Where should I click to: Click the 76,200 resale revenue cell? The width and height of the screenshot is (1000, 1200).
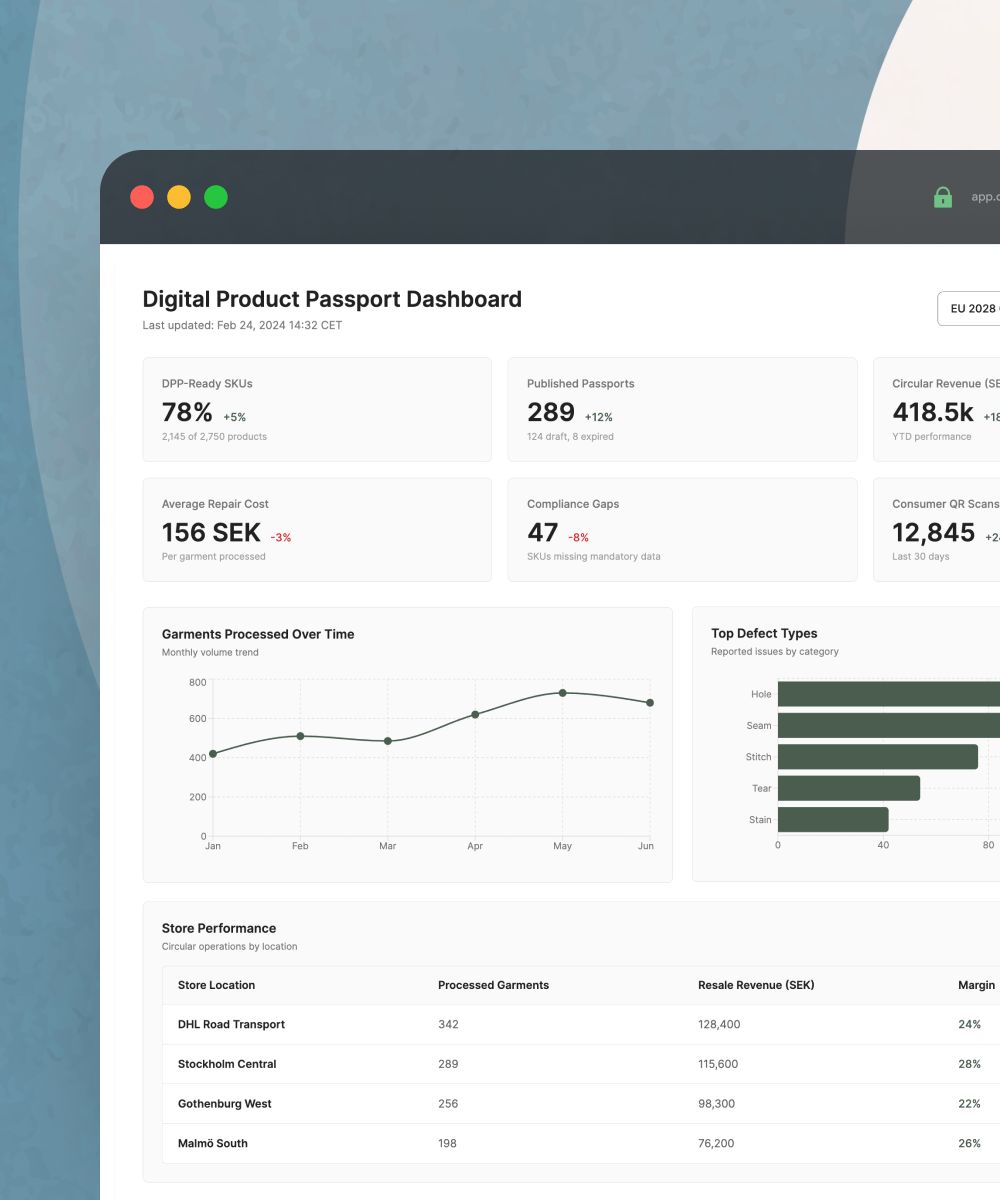coord(716,1143)
